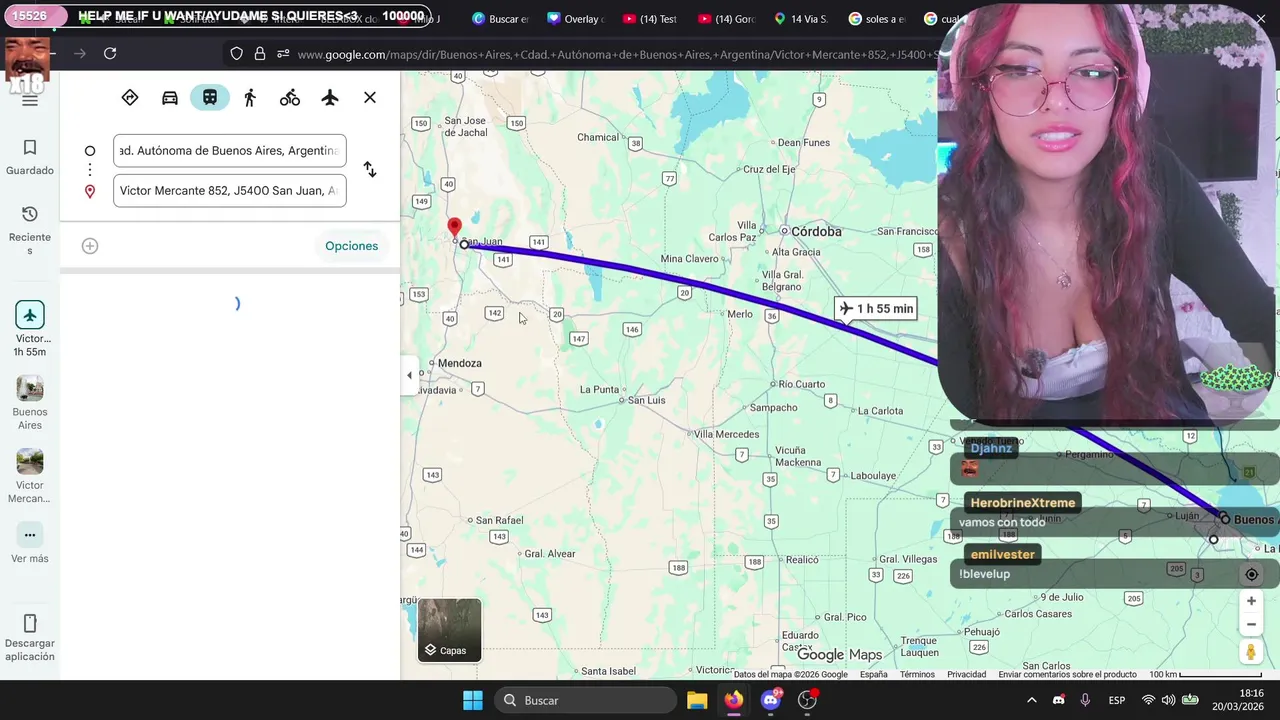Open tracking protection shield icon
Viewport: 1280px width, 720px height.
237,54
